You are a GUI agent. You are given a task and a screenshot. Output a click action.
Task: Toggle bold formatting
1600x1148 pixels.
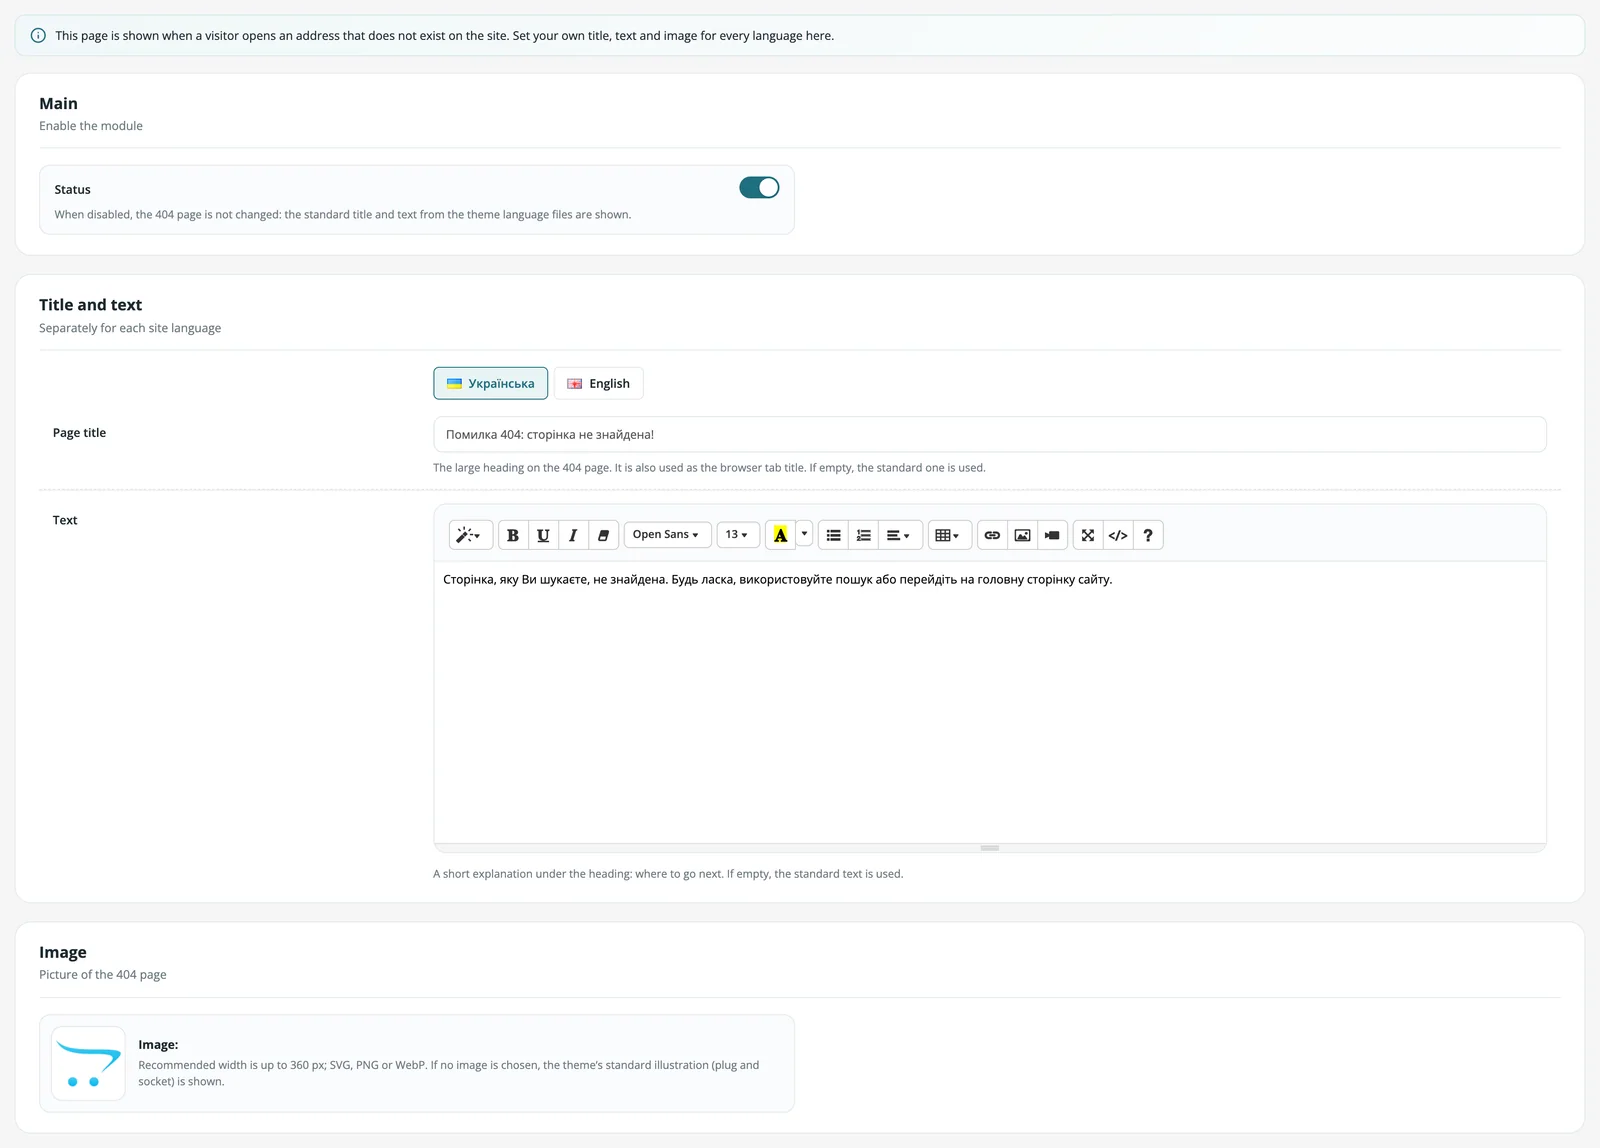[513, 535]
